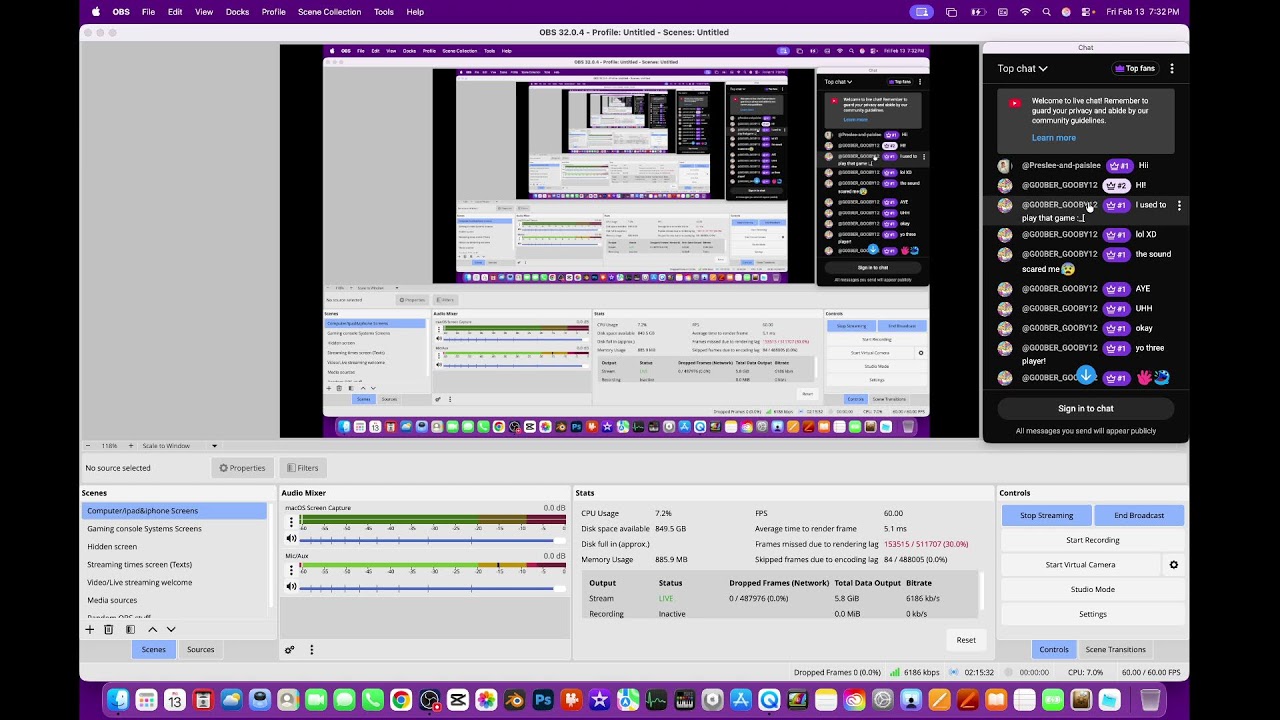Move selected scene down with the arrow
The image size is (1280, 720).
[171, 630]
